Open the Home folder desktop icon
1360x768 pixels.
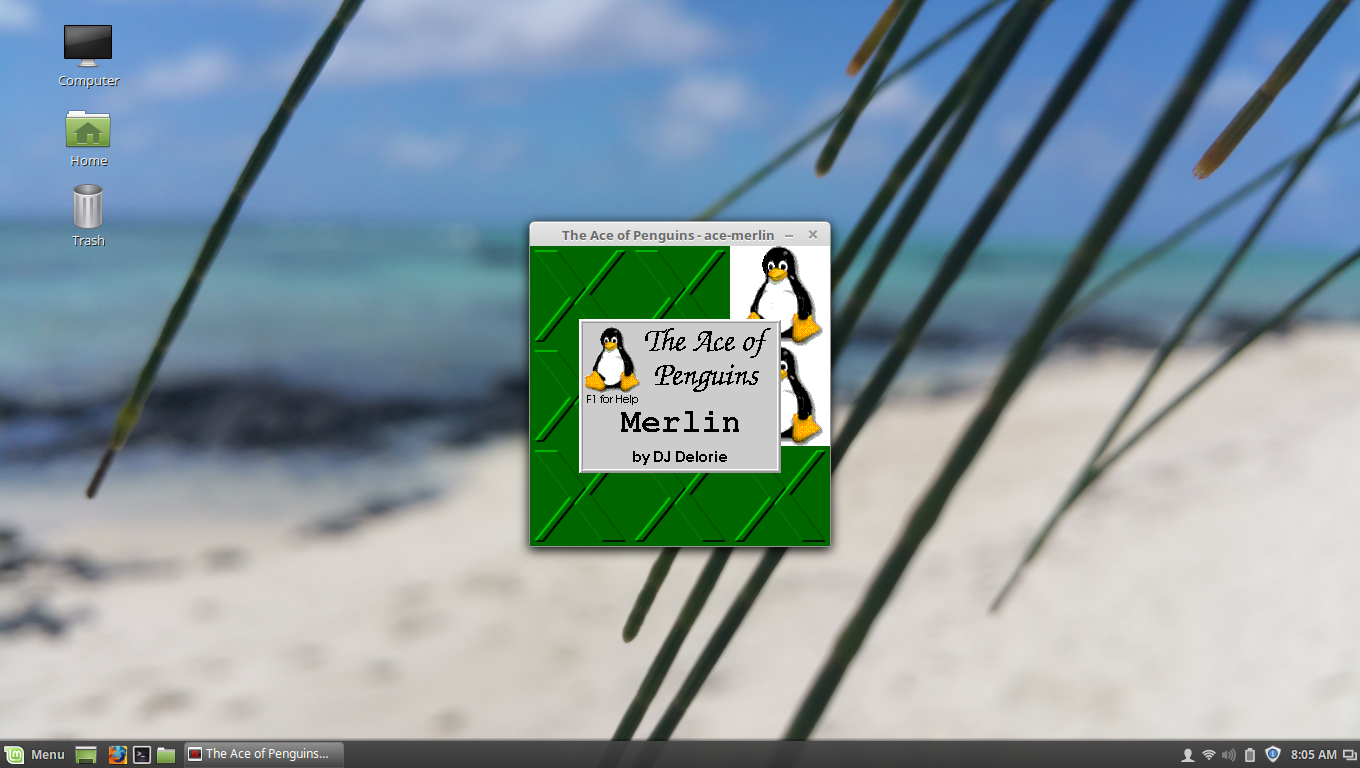tap(88, 137)
